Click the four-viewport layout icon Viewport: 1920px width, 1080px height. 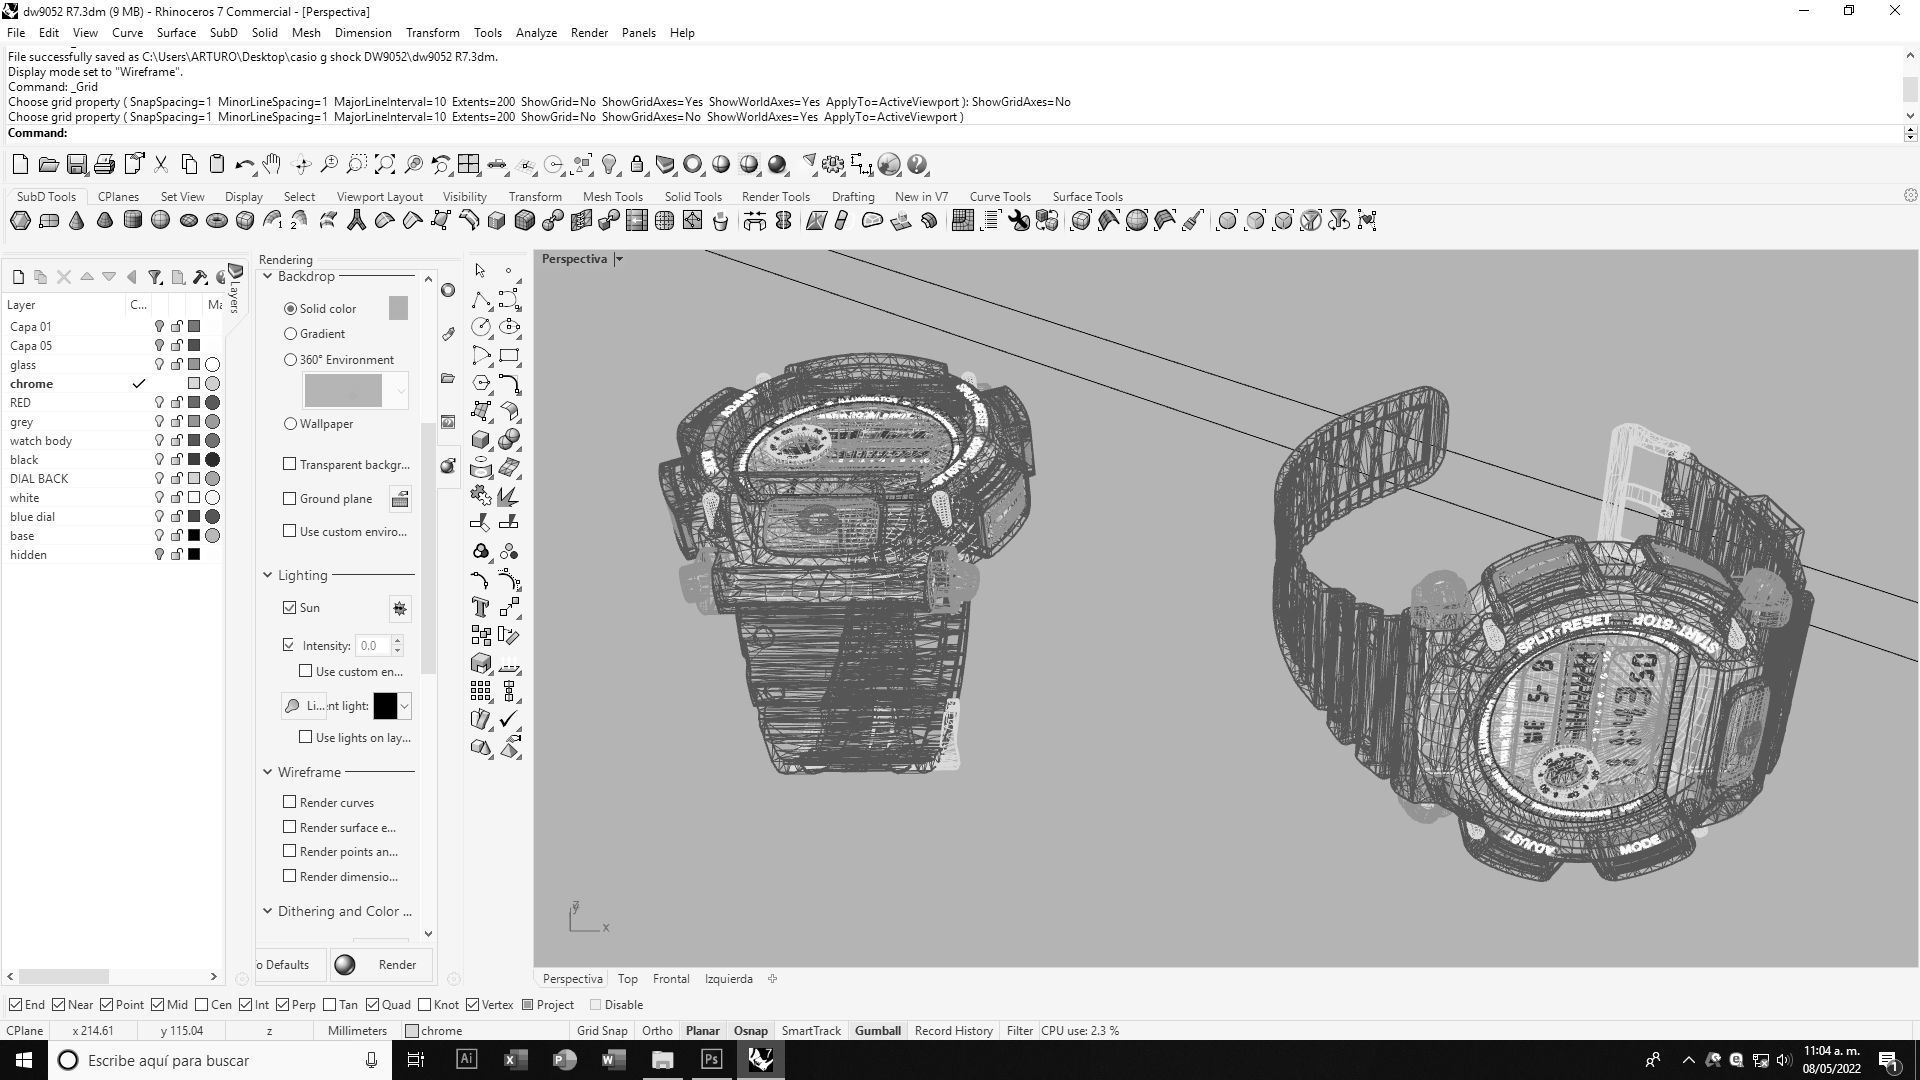tap(468, 165)
